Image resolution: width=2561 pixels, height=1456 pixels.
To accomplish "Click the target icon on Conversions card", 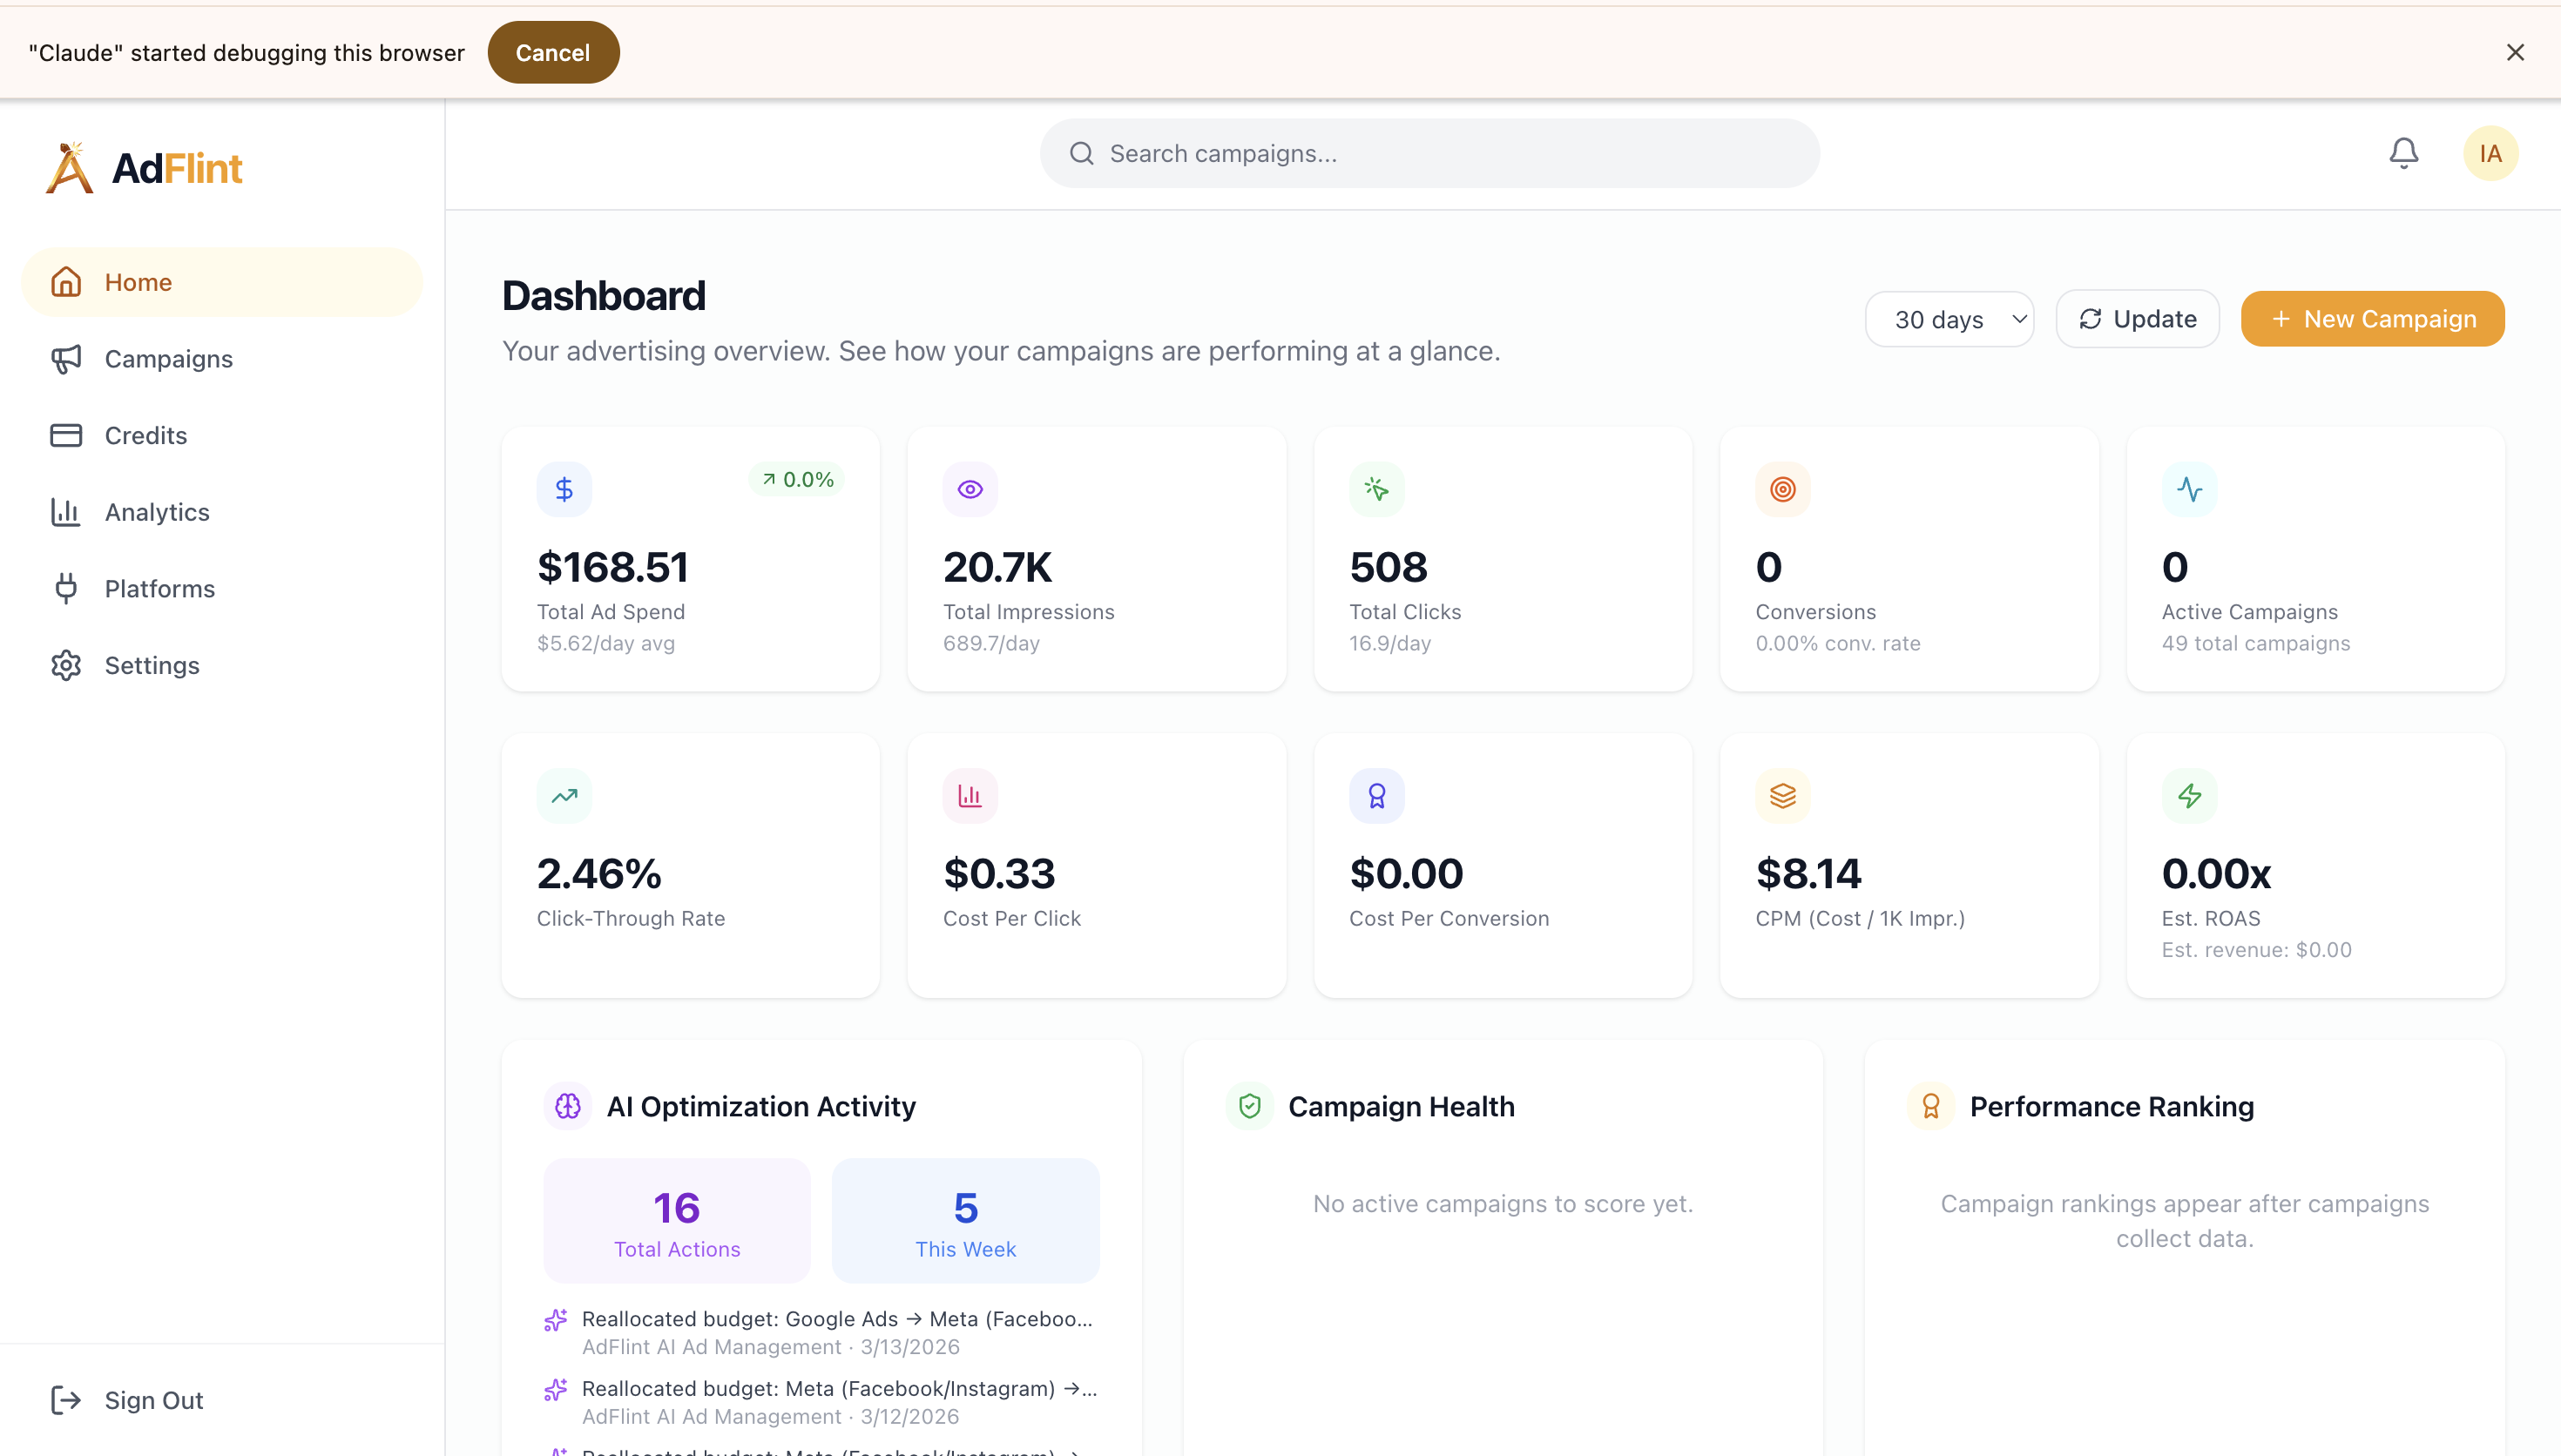I will [1783, 489].
